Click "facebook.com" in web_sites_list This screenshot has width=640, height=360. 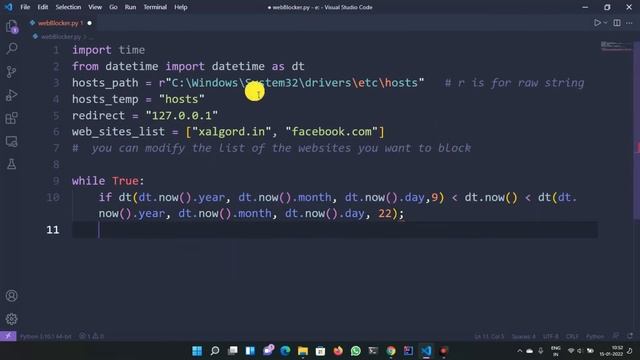point(331,132)
